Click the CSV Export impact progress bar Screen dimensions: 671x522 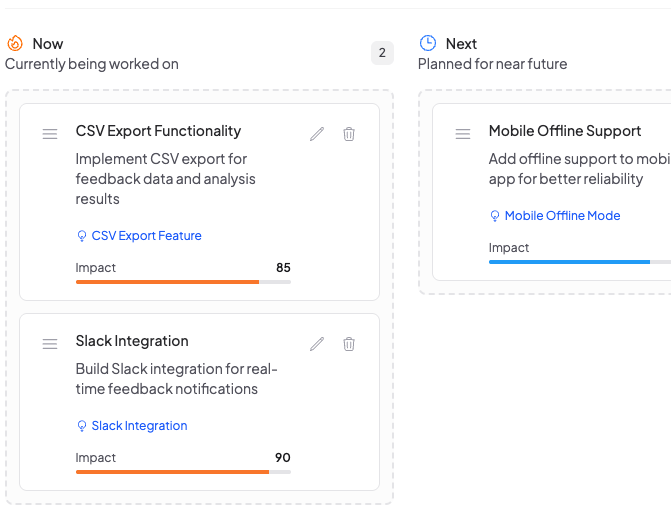[183, 282]
